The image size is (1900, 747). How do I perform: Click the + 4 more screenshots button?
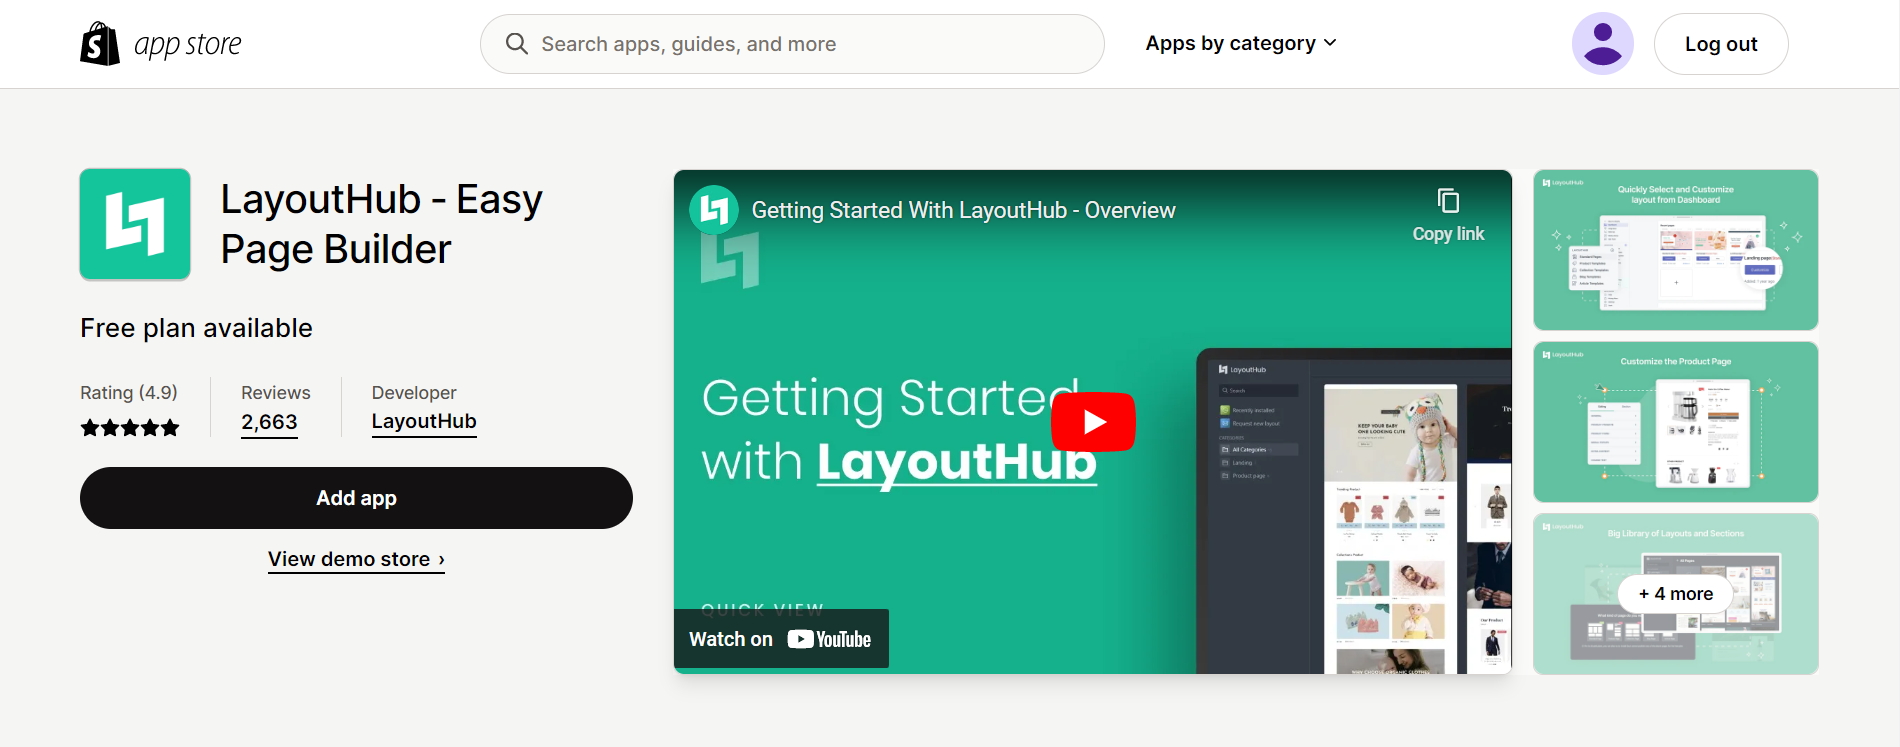(x=1676, y=594)
